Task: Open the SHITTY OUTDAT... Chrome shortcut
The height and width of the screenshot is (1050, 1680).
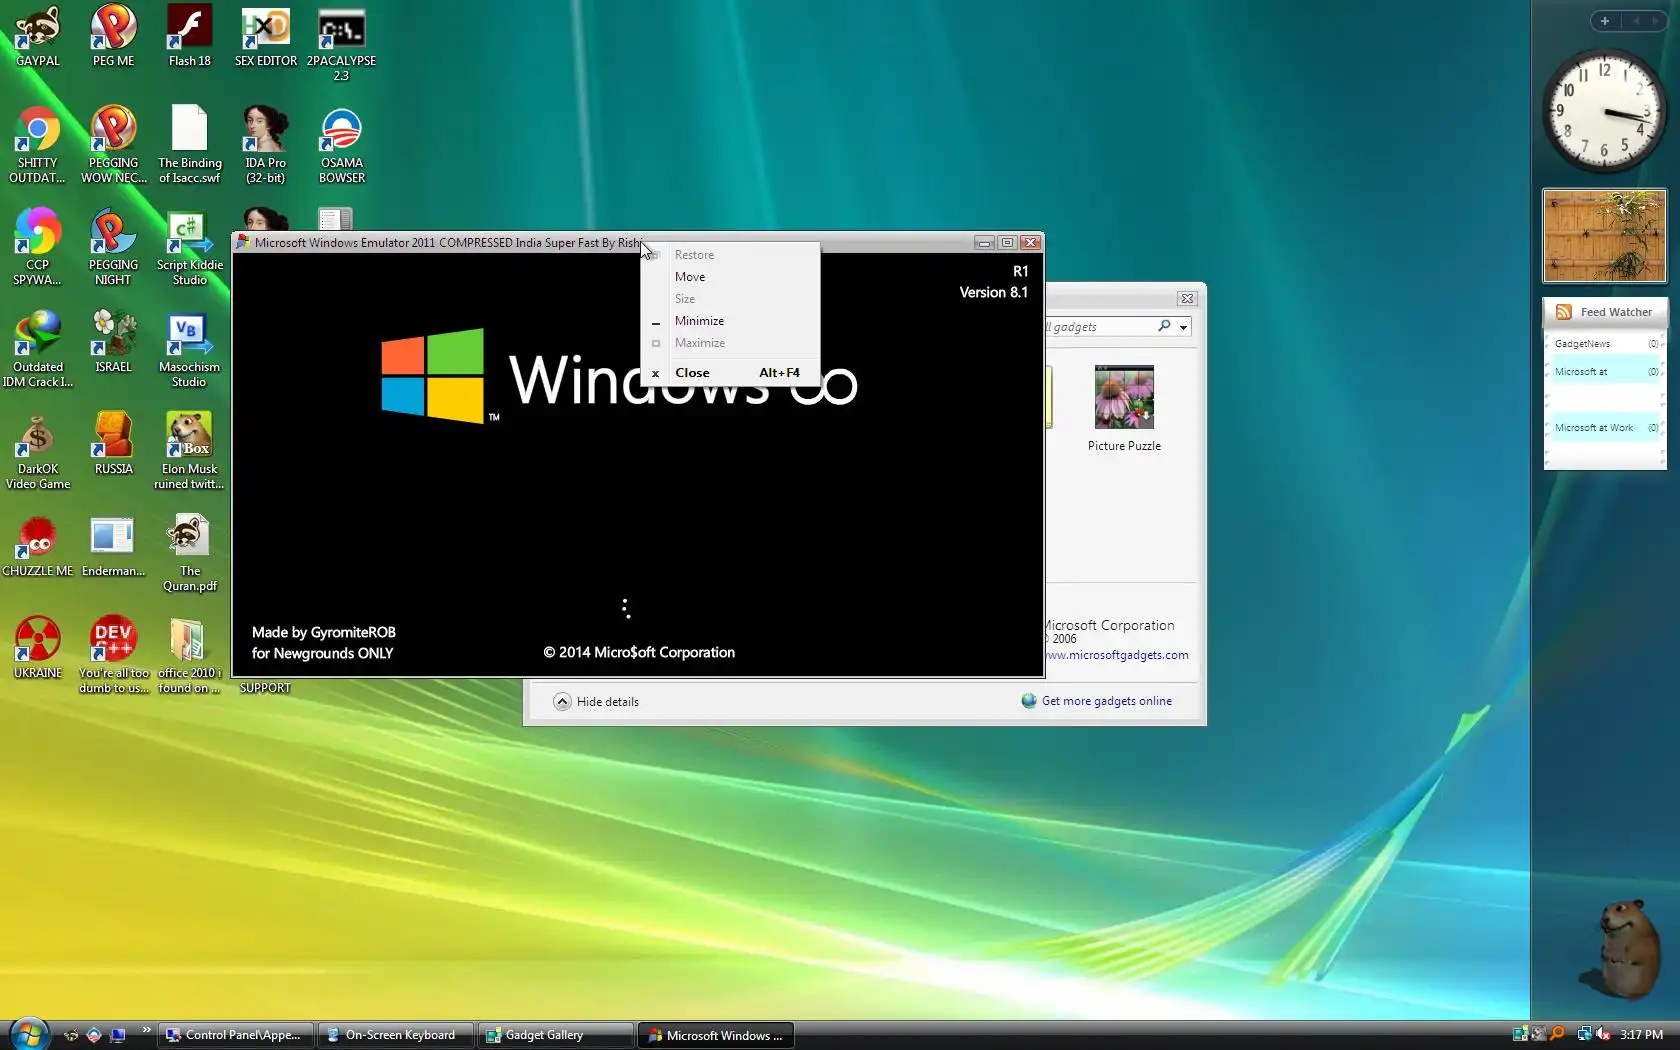Action: pyautogui.click(x=38, y=145)
